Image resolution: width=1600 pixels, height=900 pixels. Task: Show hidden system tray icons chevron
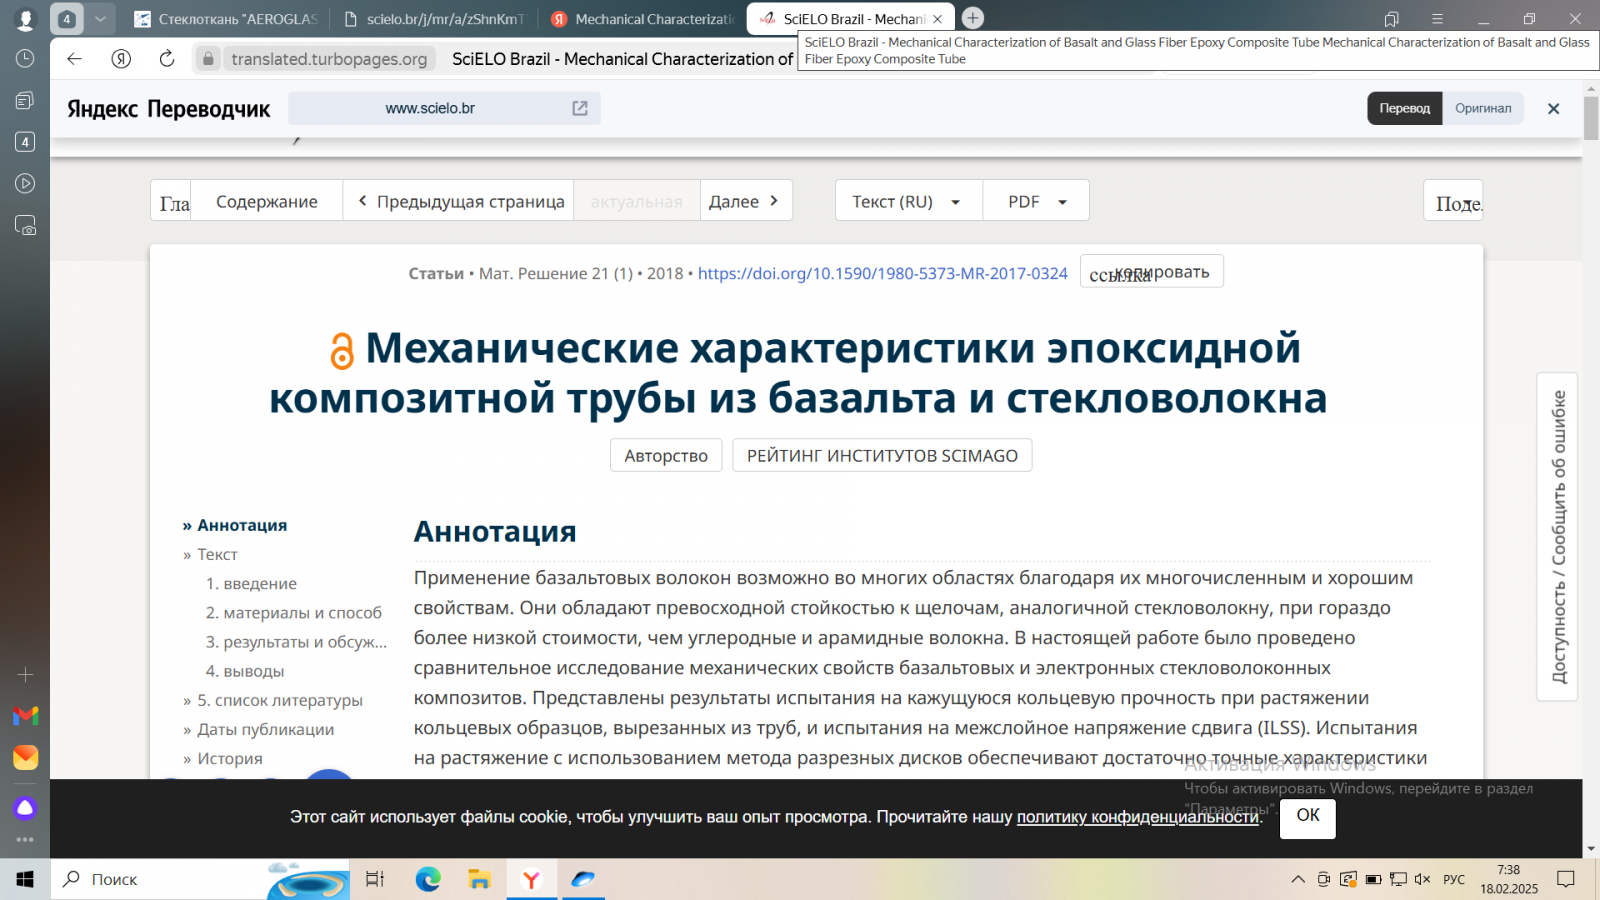[1298, 879]
